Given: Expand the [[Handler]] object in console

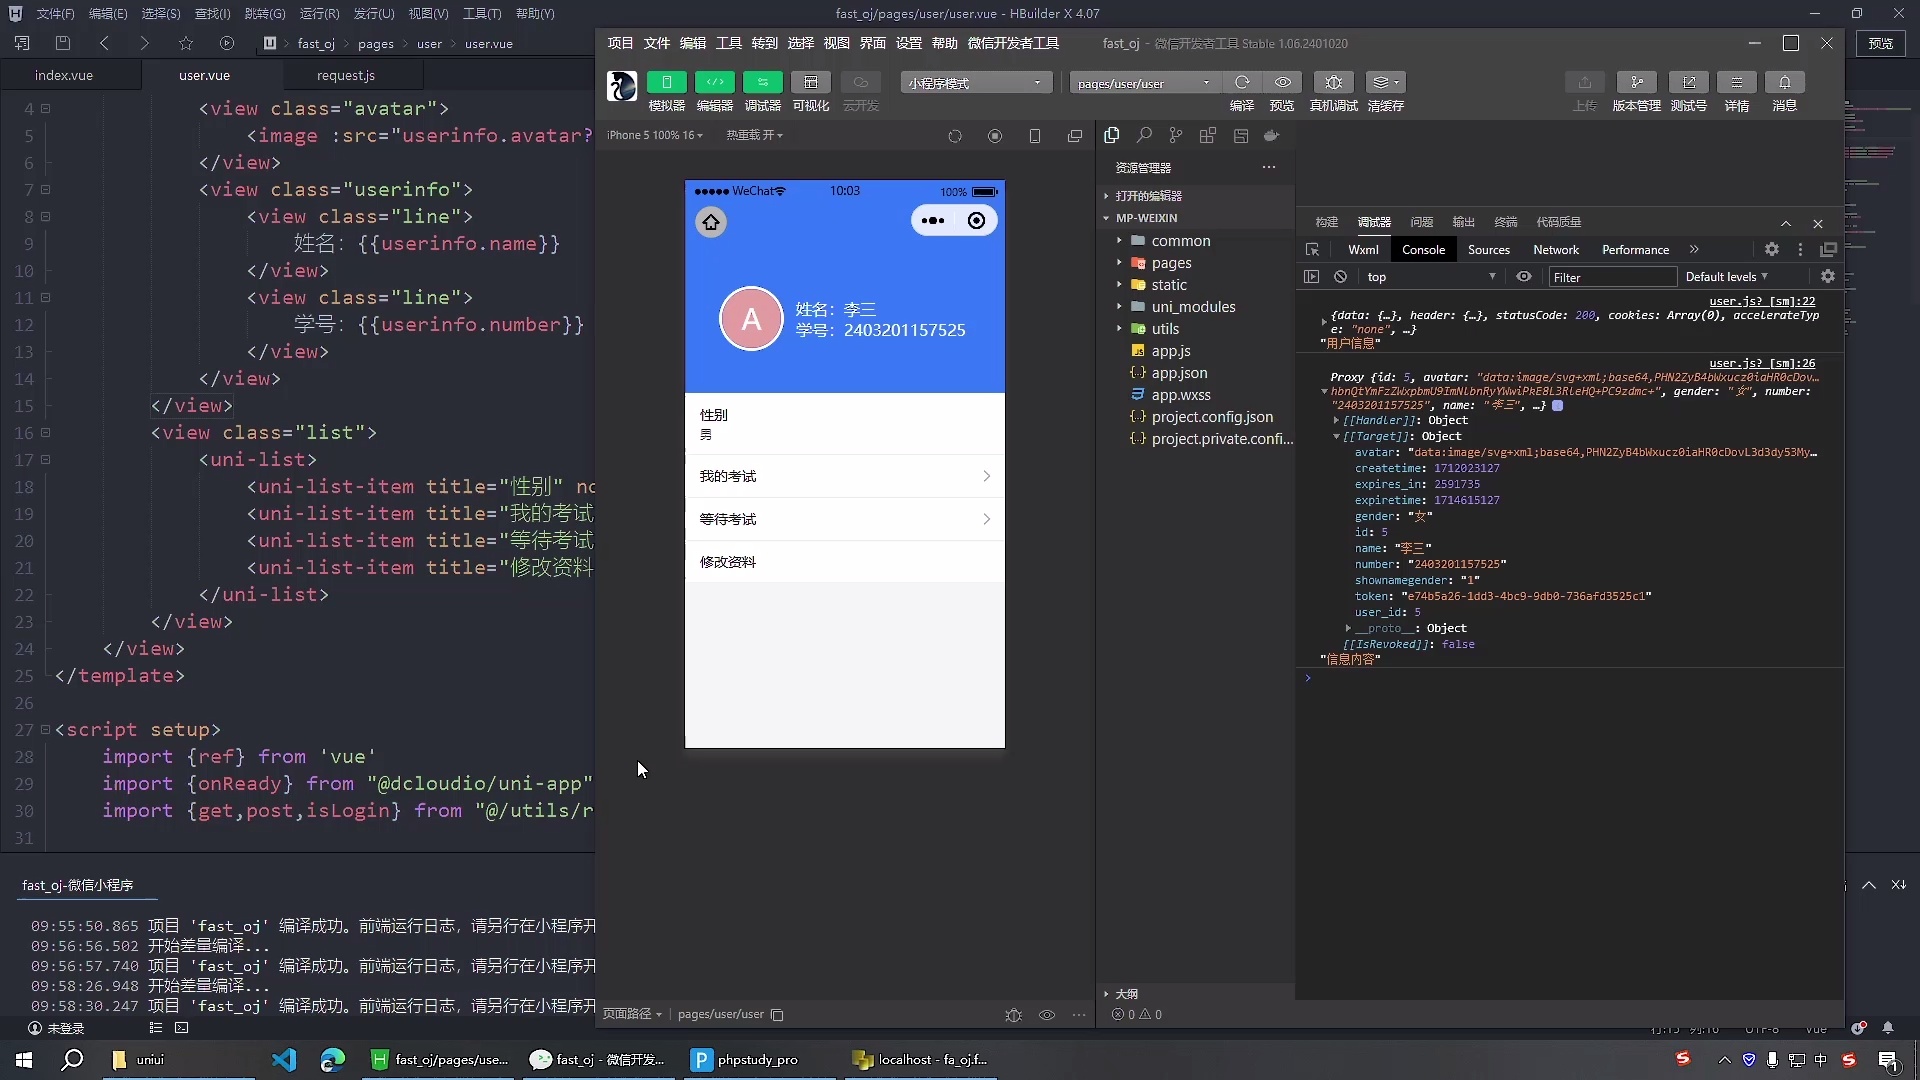Looking at the screenshot, I should click(x=1336, y=421).
